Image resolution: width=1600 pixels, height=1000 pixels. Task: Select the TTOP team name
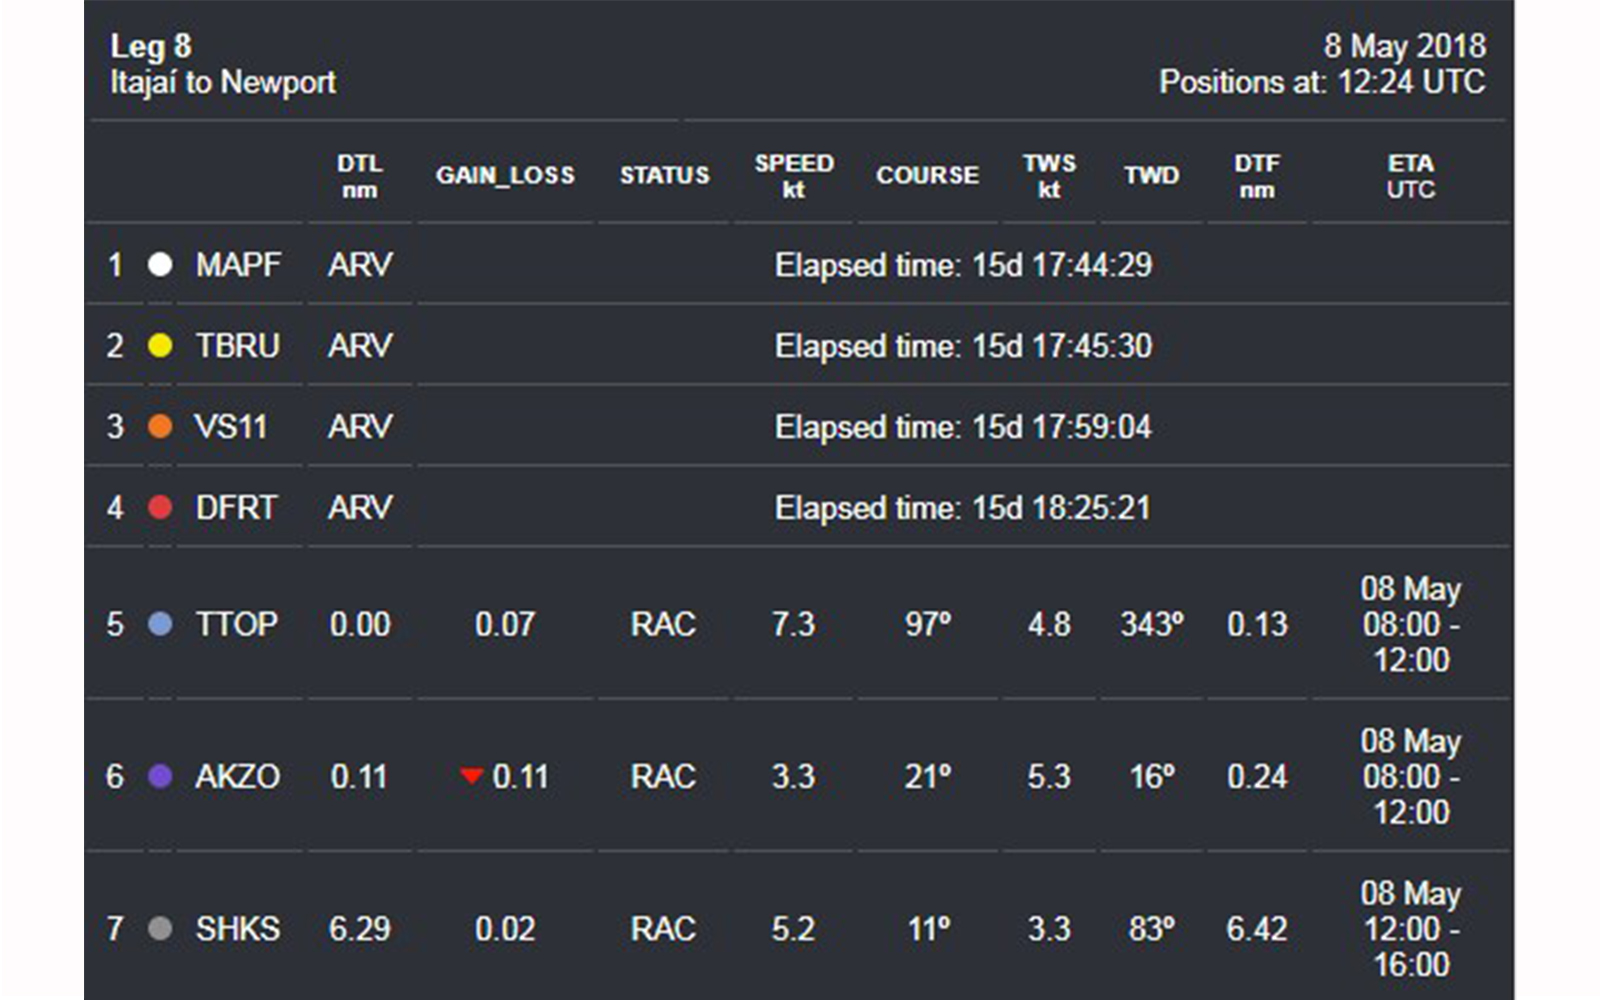coord(236,625)
